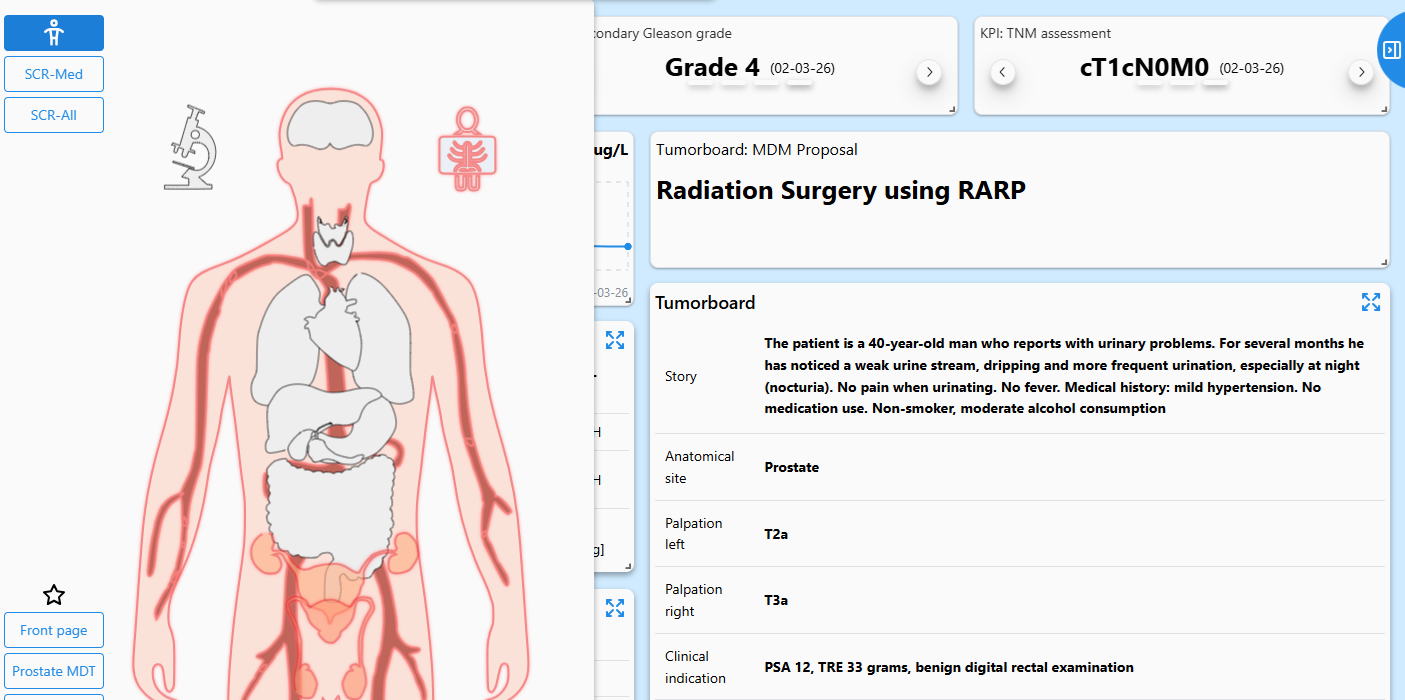
Task: Toggle the star favorite icon
Action: (54, 596)
